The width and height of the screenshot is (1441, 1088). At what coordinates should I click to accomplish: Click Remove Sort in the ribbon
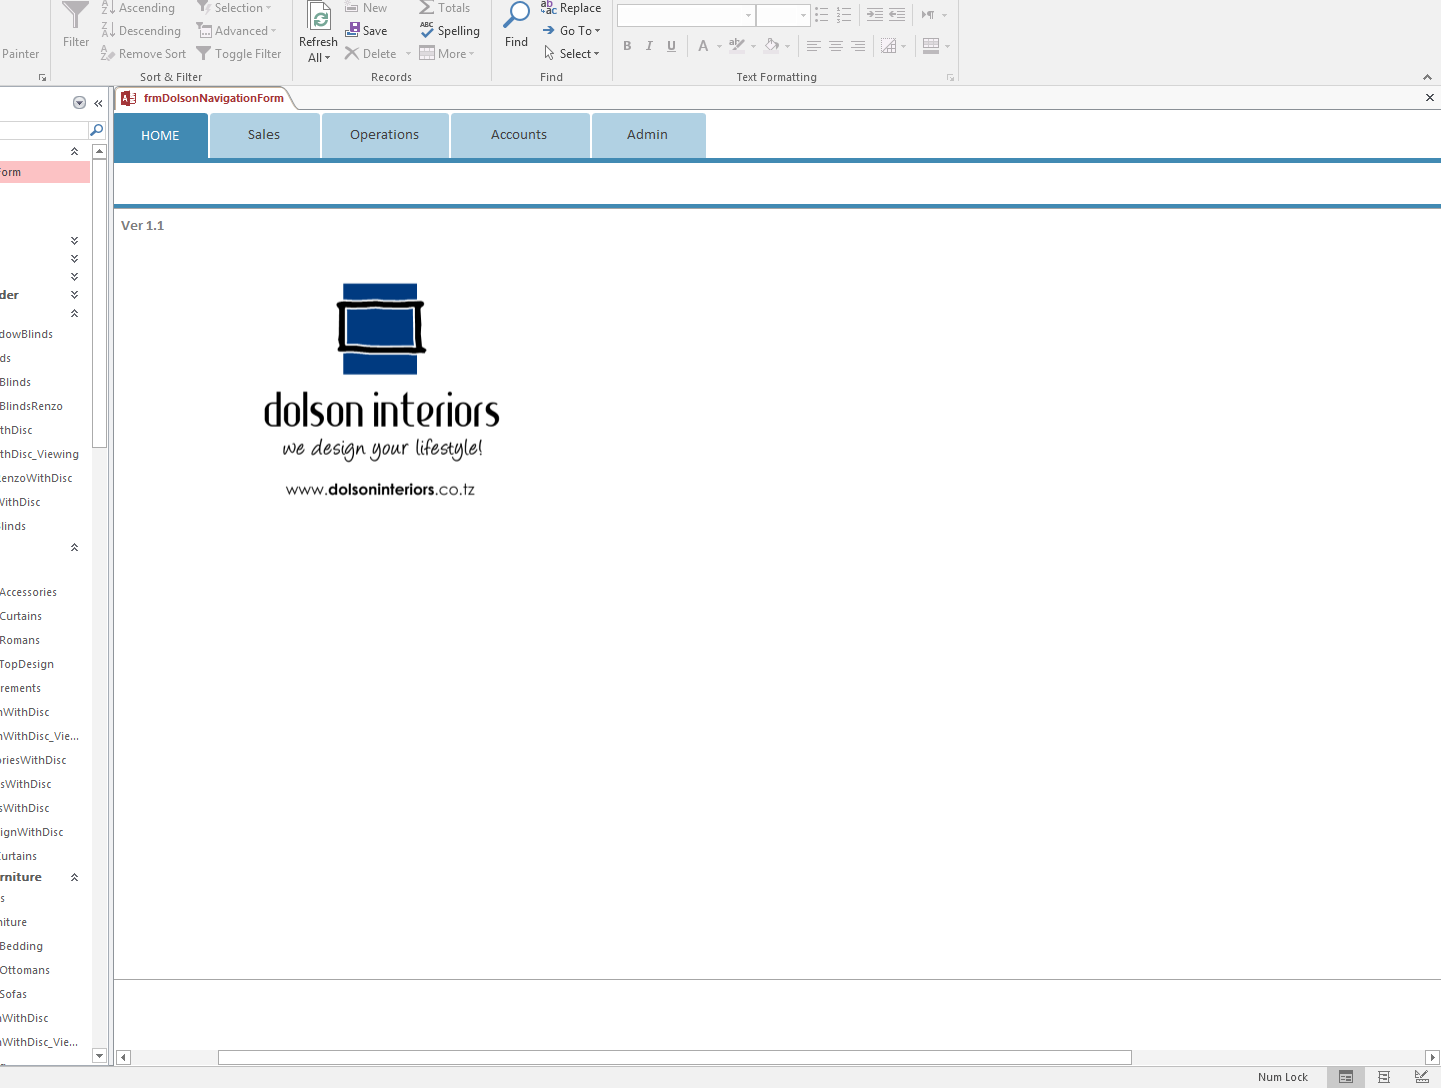(x=143, y=54)
